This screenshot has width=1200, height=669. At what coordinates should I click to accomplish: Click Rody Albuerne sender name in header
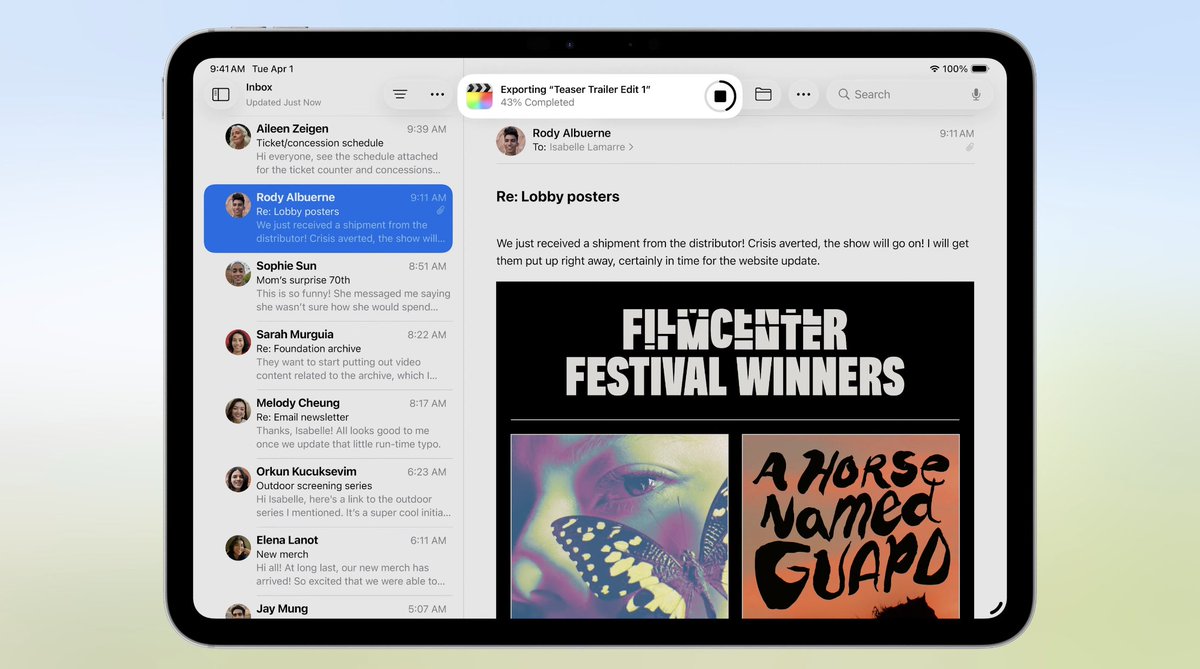(x=571, y=133)
